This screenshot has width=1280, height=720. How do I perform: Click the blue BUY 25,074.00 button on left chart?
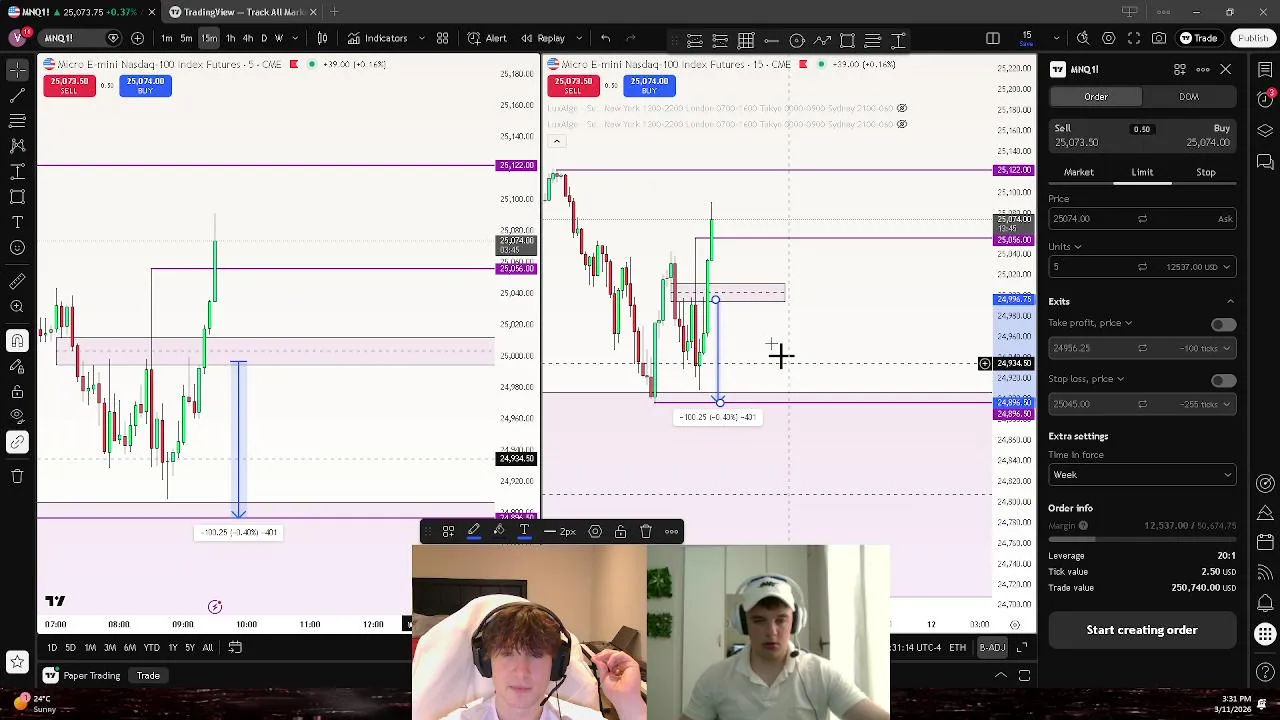point(145,86)
